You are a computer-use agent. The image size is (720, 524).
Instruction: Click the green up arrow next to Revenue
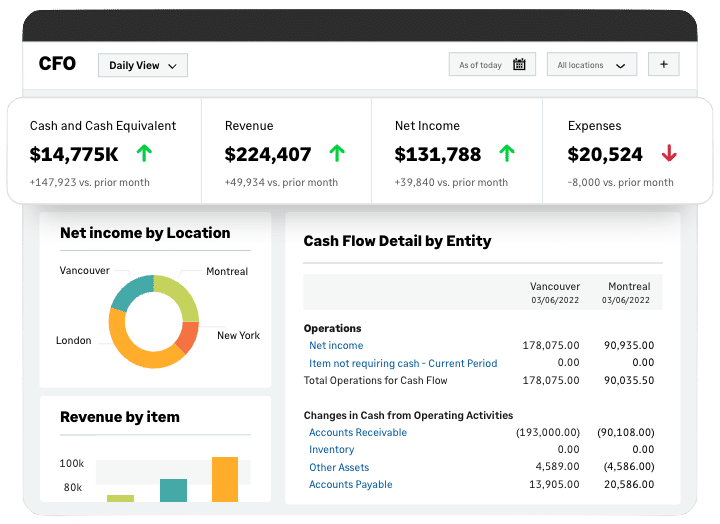[337, 154]
